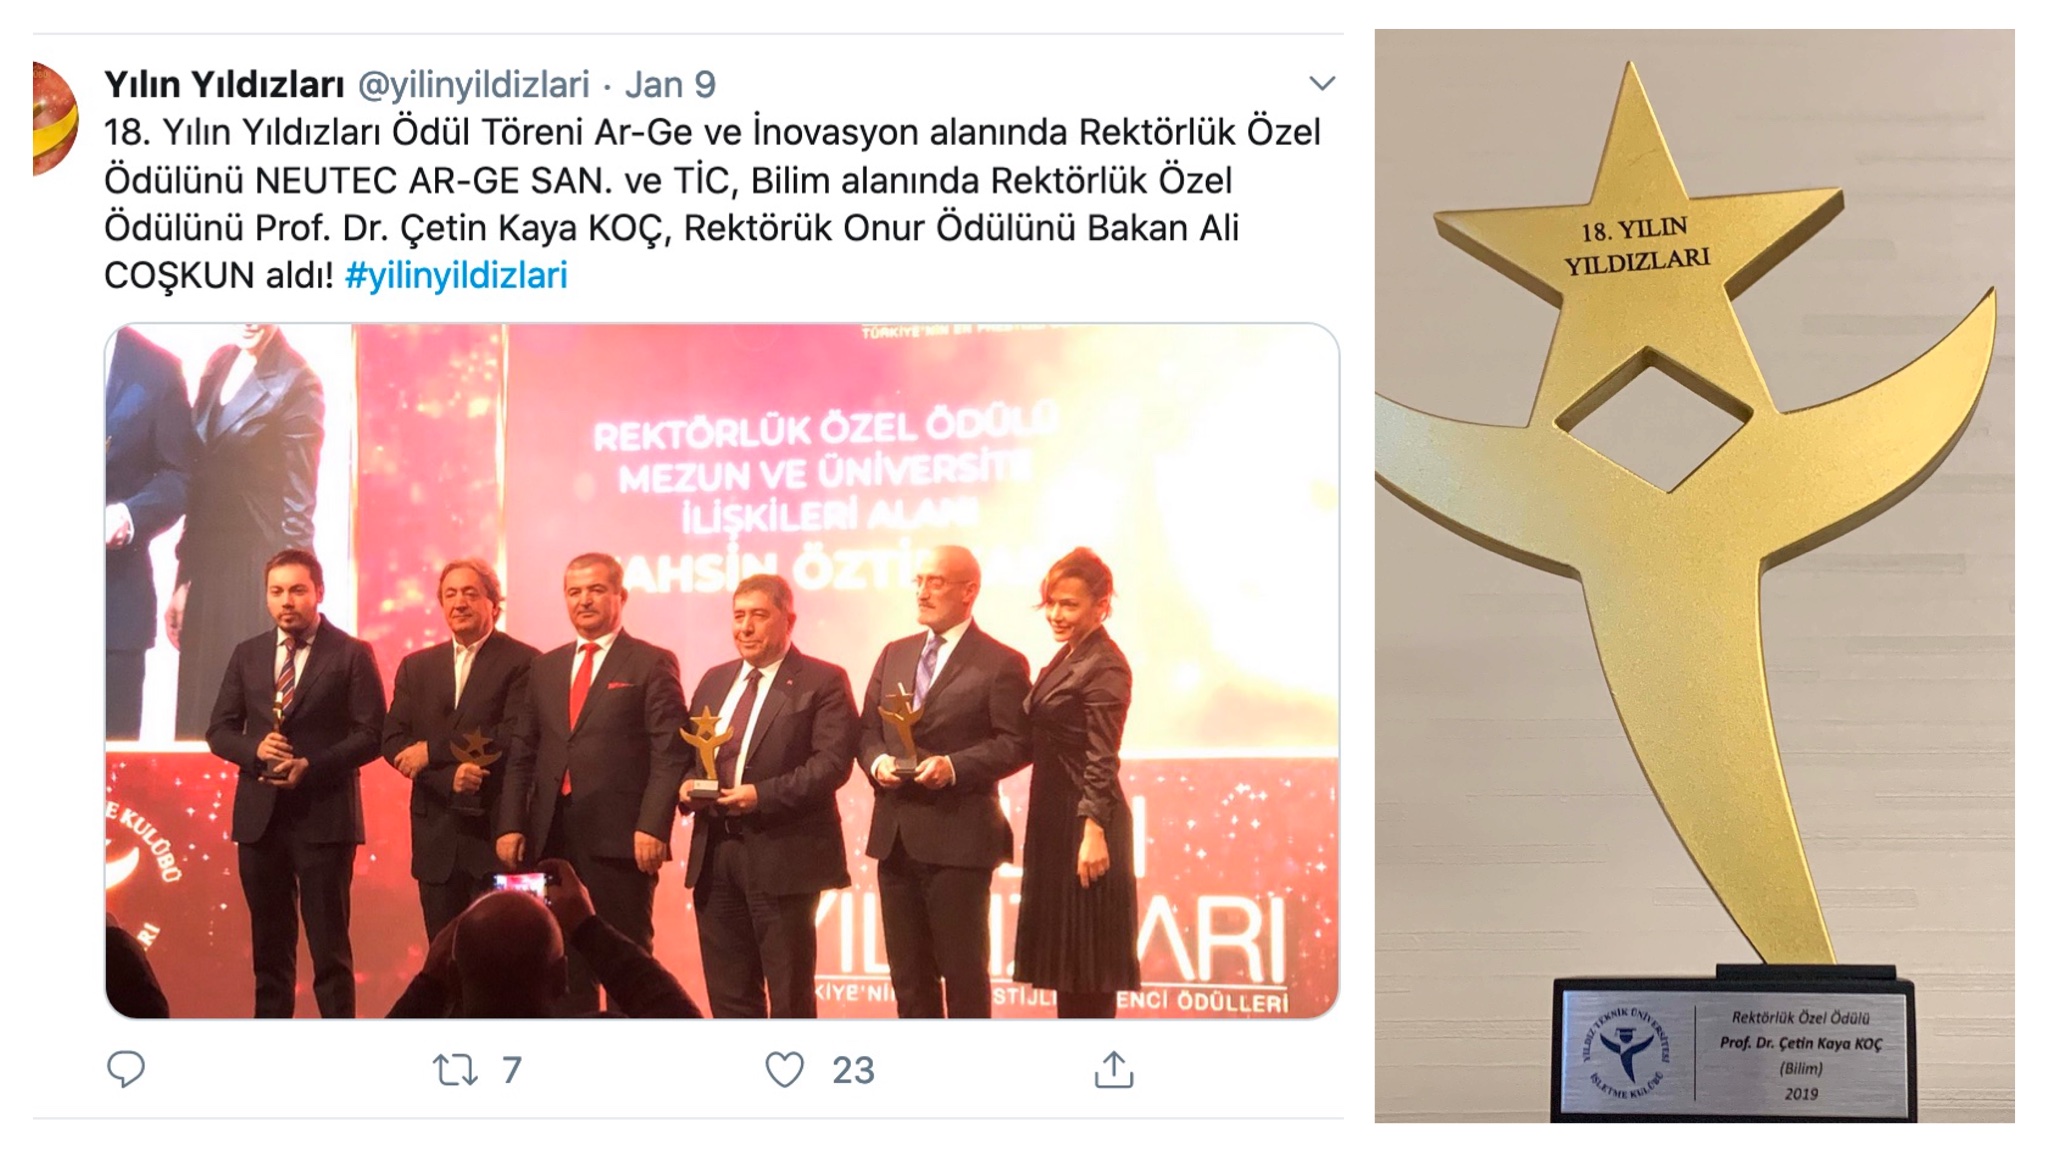Retweet using the retweet arrows icon
The width and height of the screenshot is (2048, 1152).
click(455, 1070)
